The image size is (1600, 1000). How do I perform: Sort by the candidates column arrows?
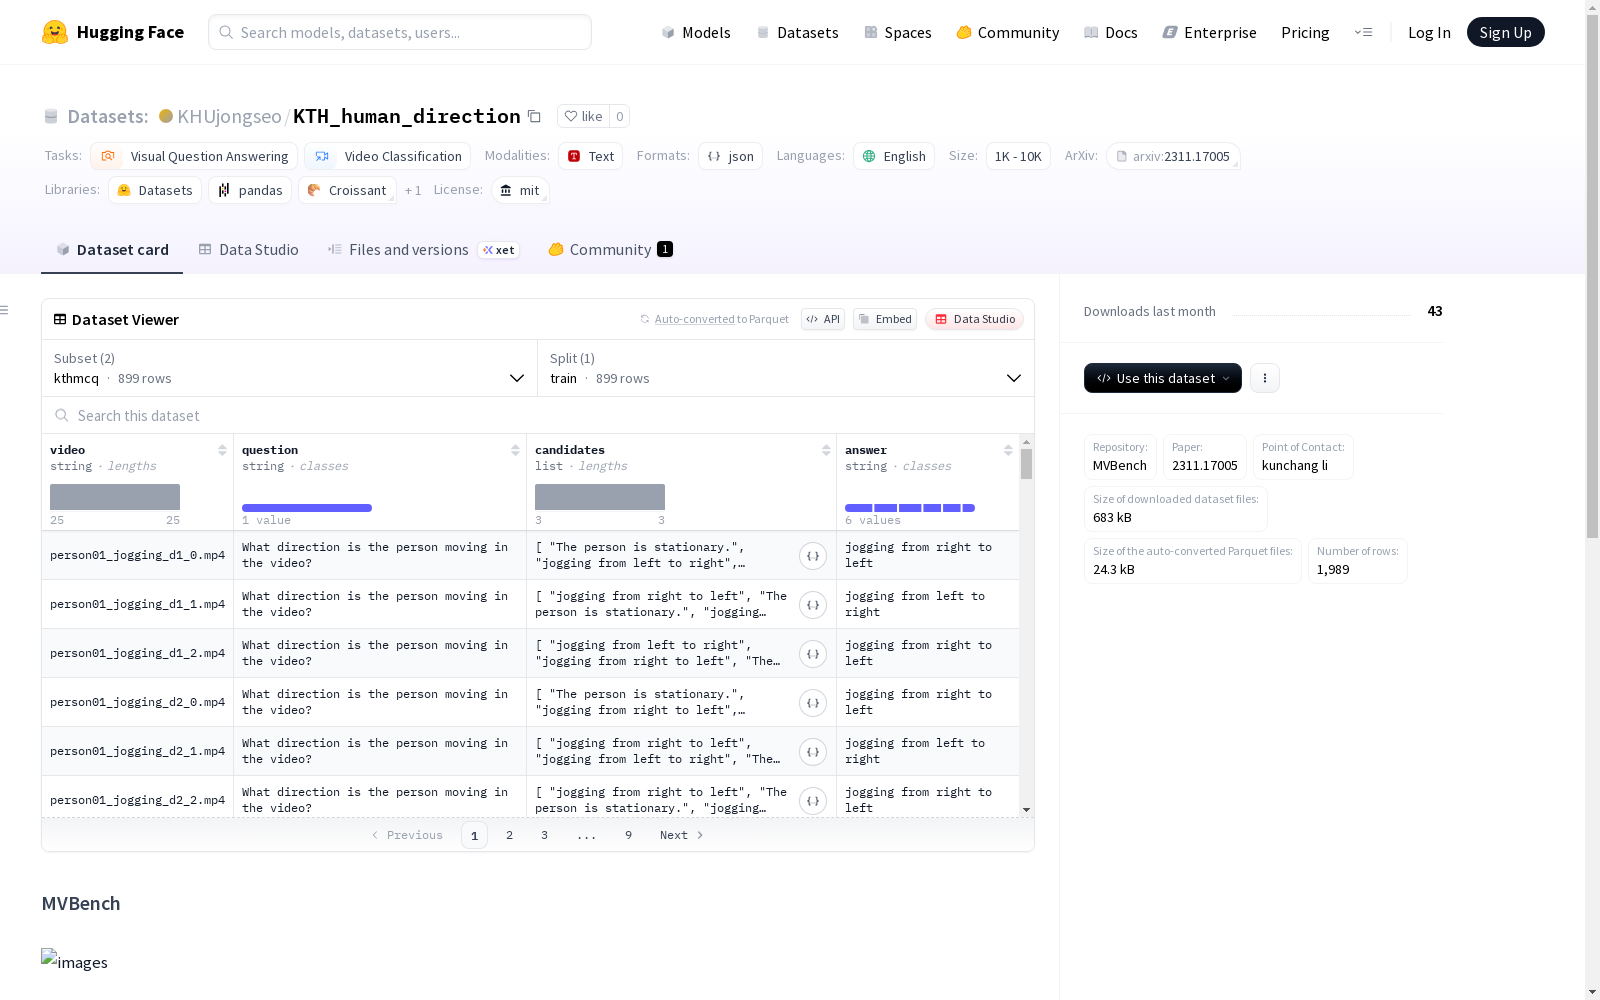826,450
